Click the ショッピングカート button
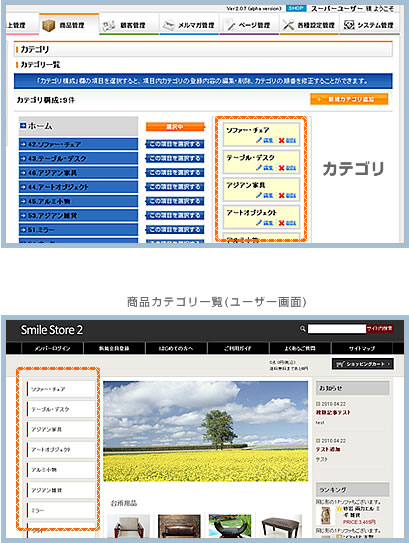This screenshot has width=409, height=543. click(x=363, y=364)
